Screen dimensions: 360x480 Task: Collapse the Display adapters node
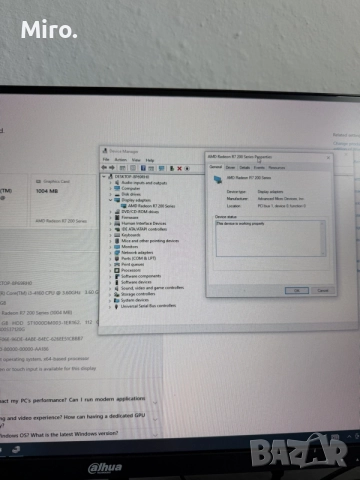pyautogui.click(x=110, y=200)
